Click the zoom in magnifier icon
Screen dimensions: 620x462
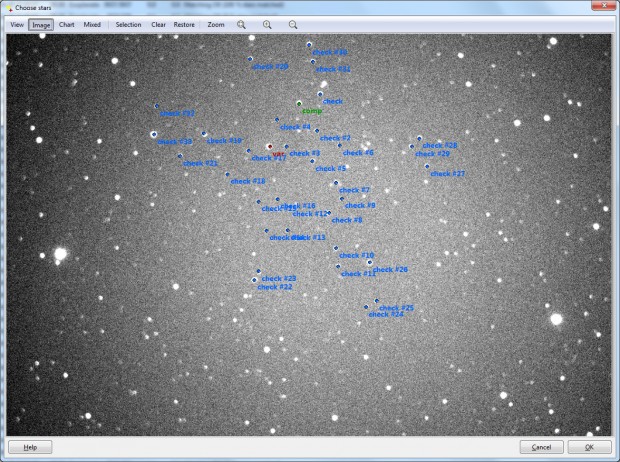pos(267,25)
